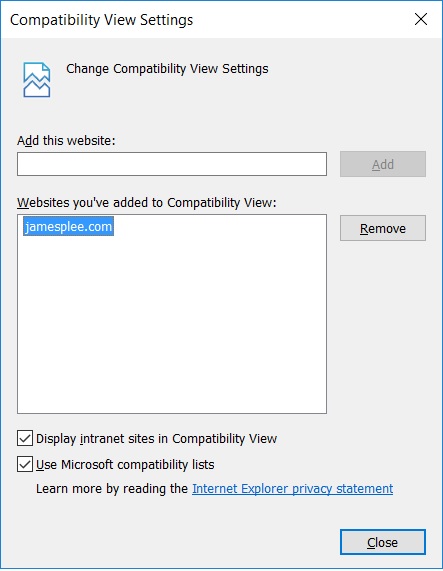Click the empty title bar area left of X

[302, 20]
